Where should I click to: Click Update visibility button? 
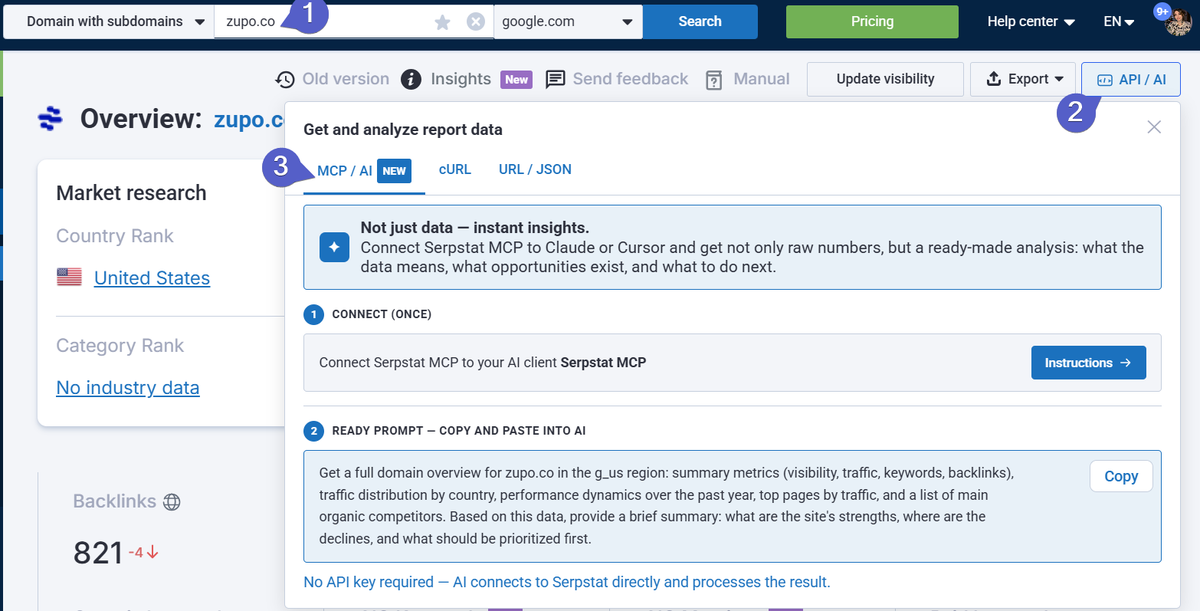[x=885, y=79]
